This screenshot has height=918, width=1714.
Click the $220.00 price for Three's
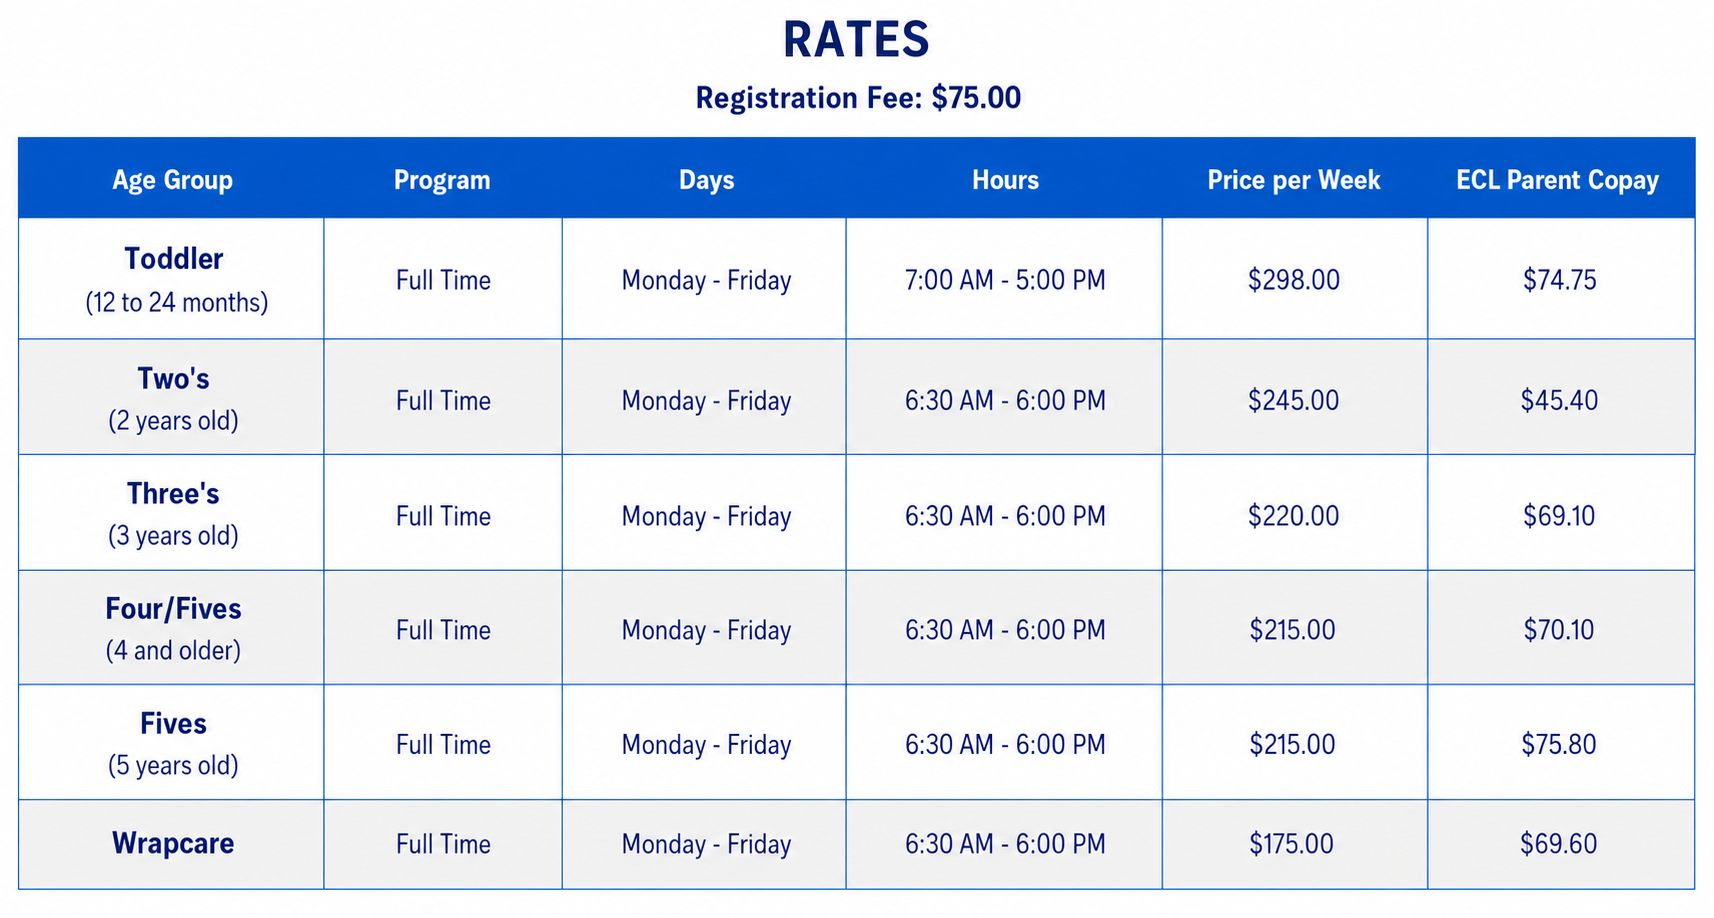click(1293, 516)
